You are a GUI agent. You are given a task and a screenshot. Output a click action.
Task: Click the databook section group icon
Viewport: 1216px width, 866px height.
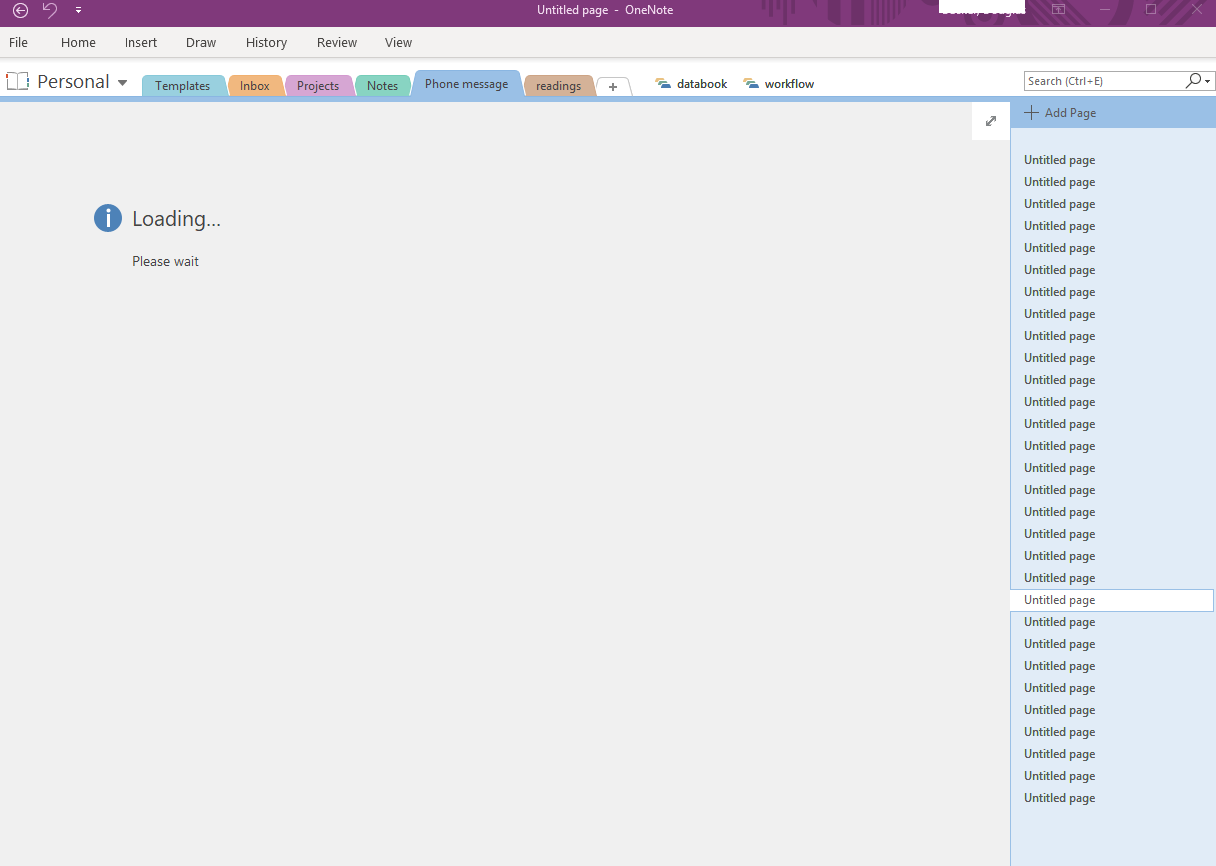pos(663,84)
